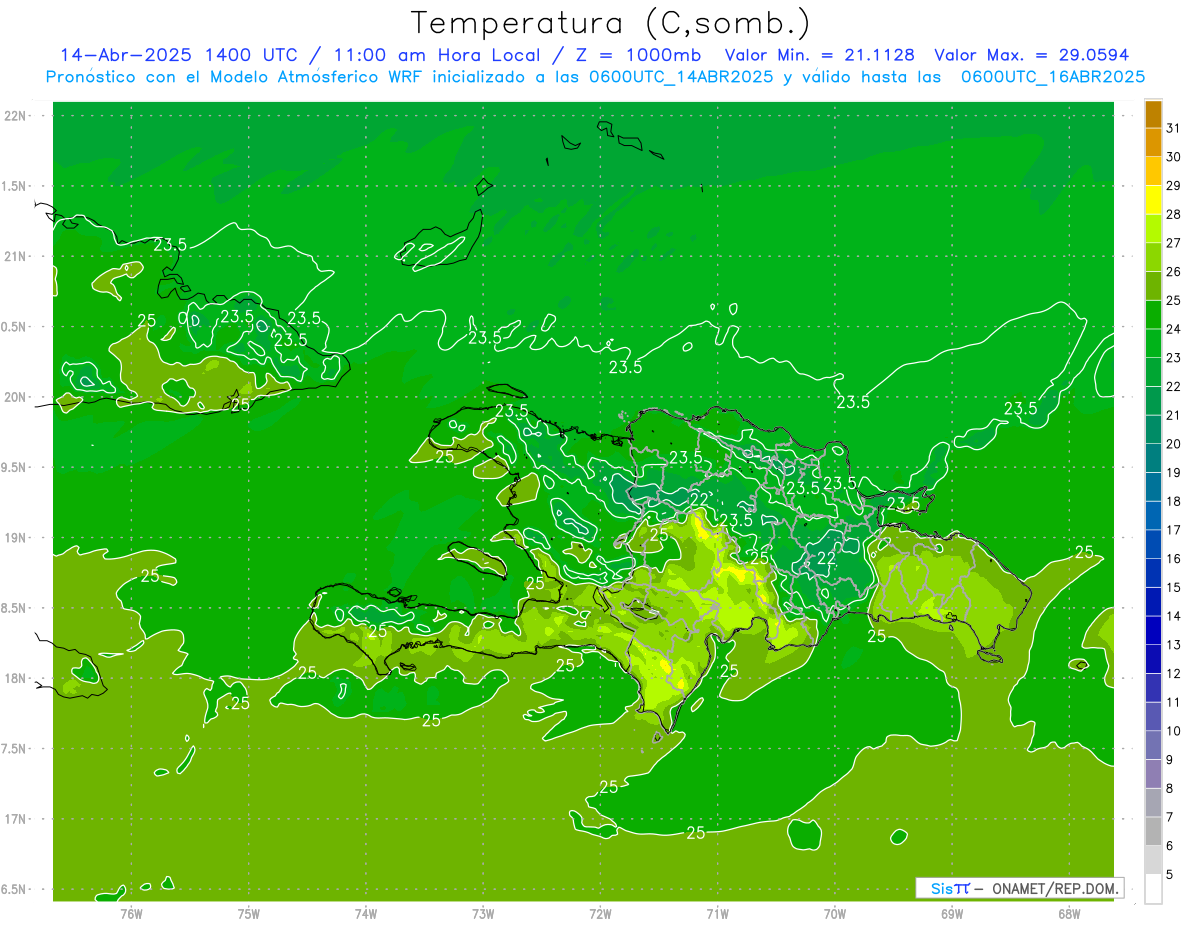The height and width of the screenshot is (927, 1200).
Task: Click the longitude axis label "75W"
Action: (x=249, y=913)
